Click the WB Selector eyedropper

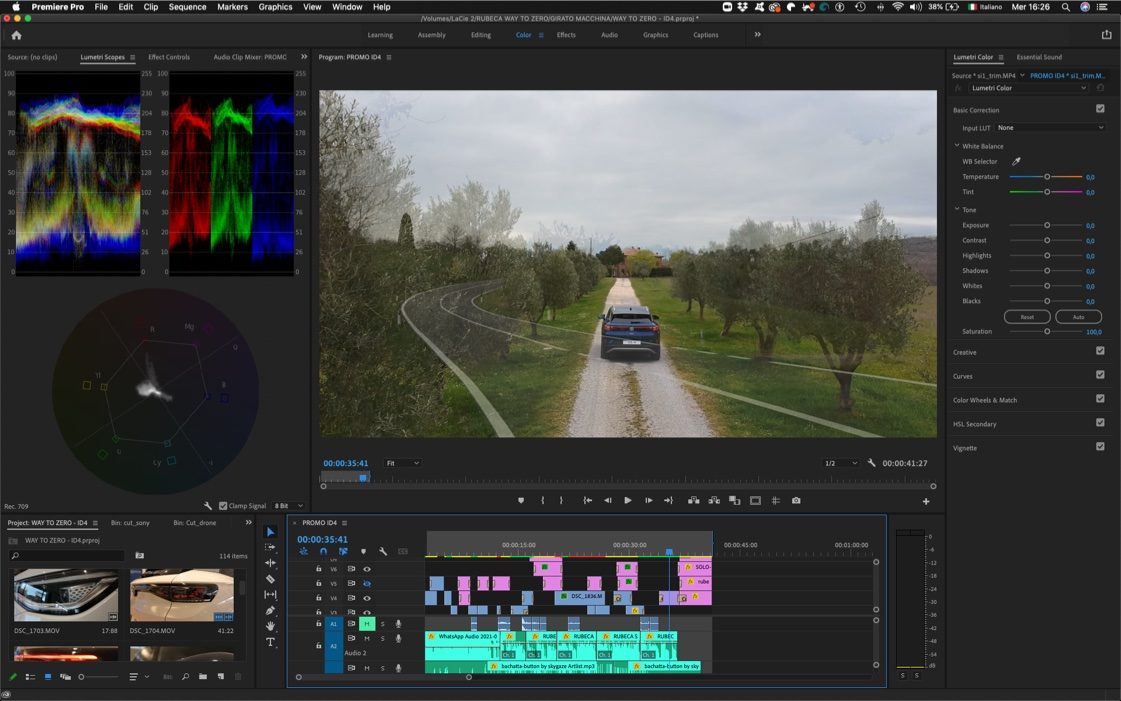[x=1016, y=161]
